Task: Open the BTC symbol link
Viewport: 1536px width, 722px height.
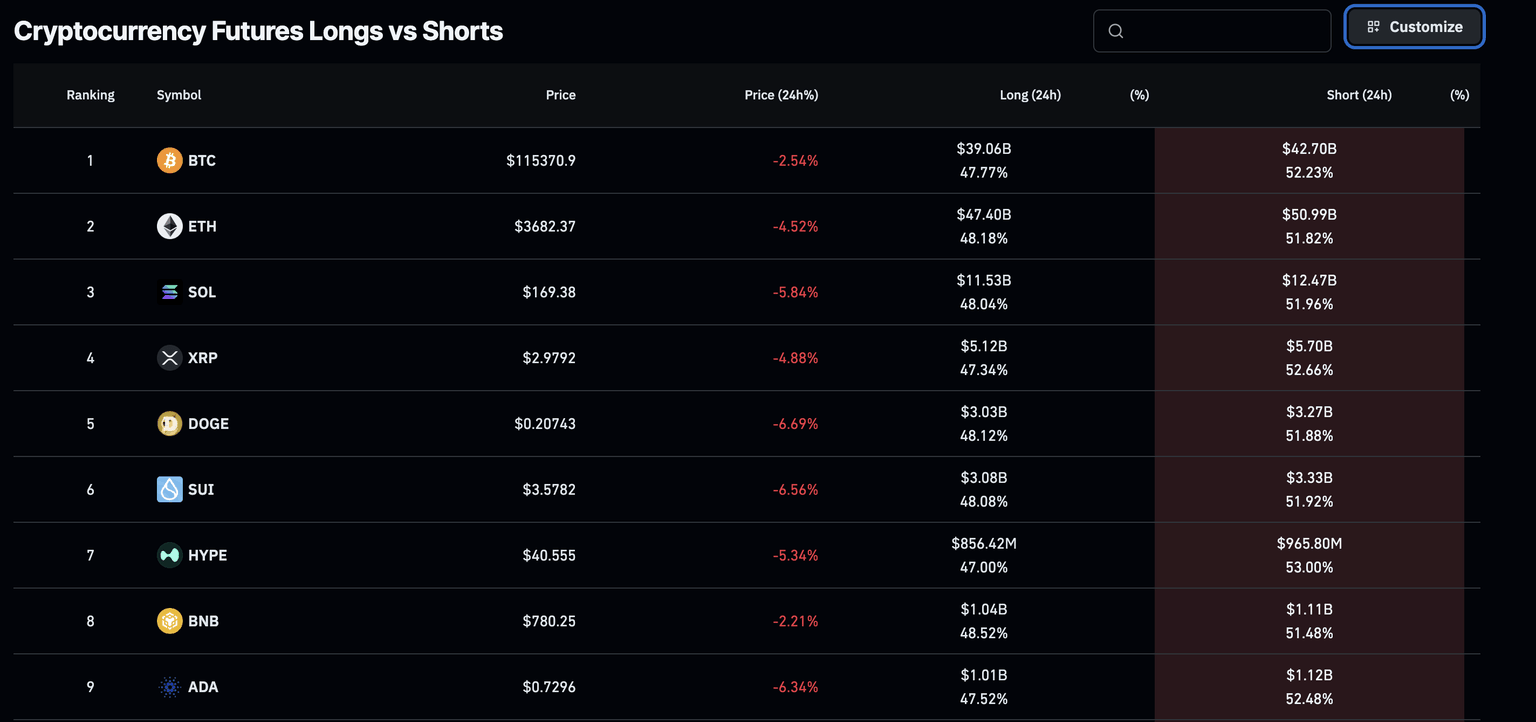Action: coord(202,160)
